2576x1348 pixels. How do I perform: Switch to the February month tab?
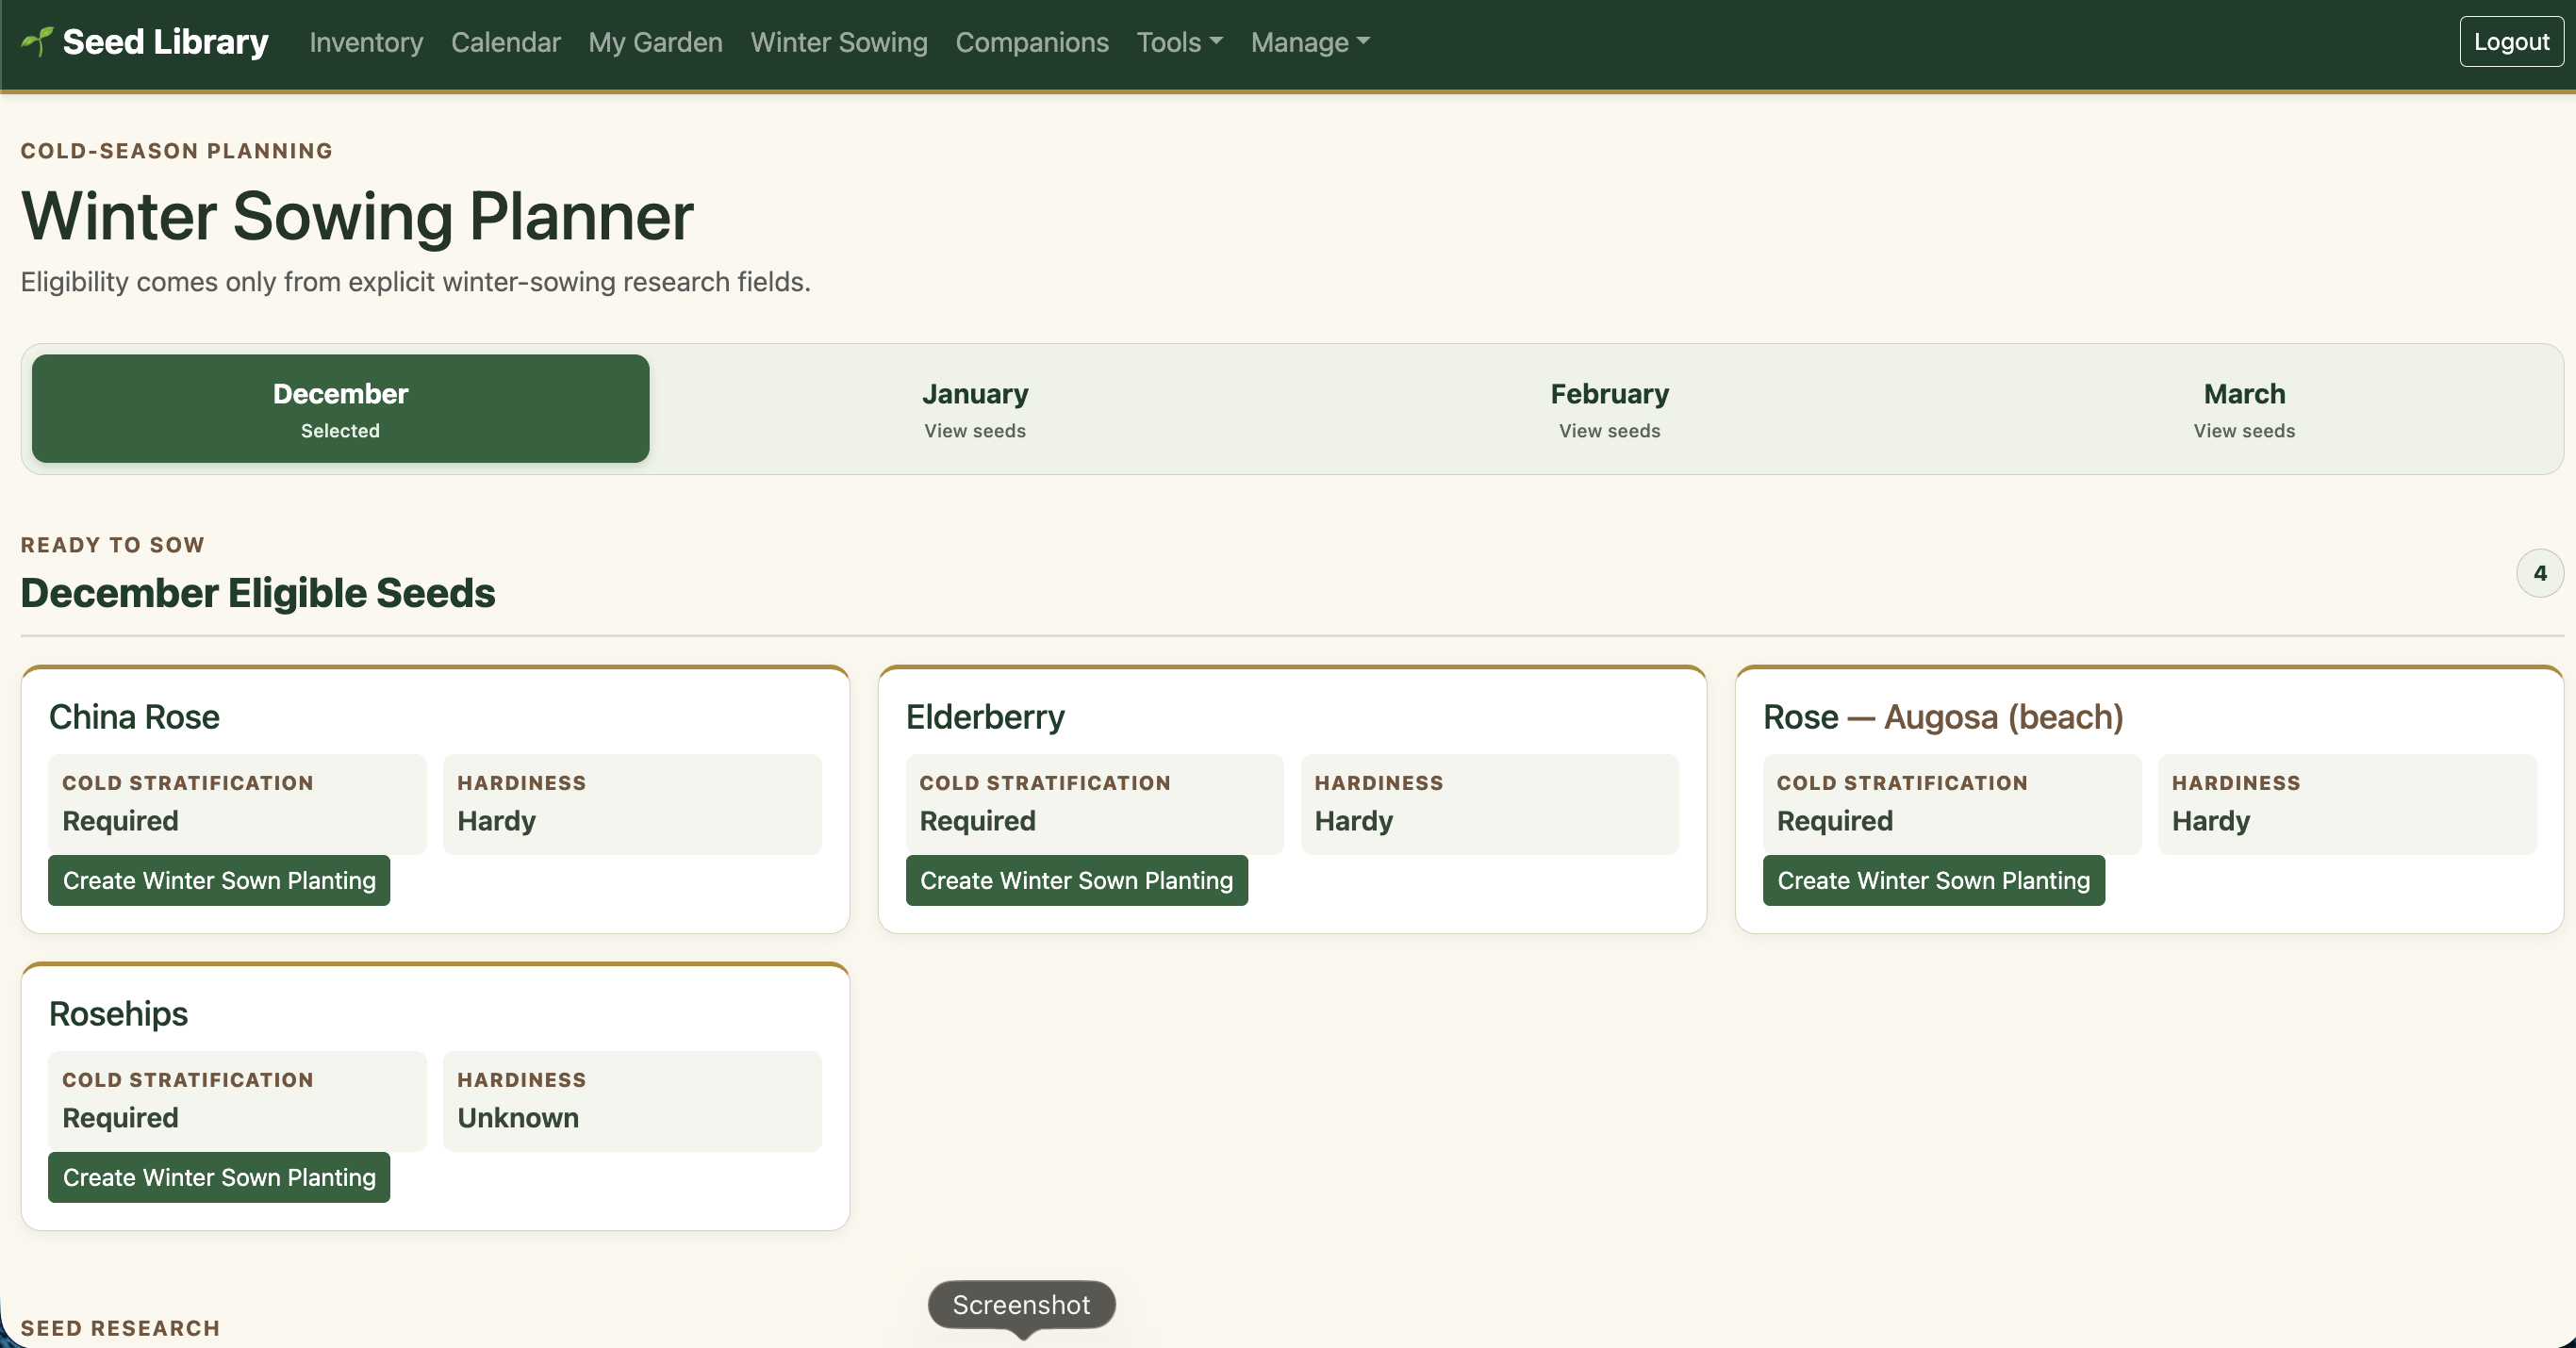[x=1610, y=409]
